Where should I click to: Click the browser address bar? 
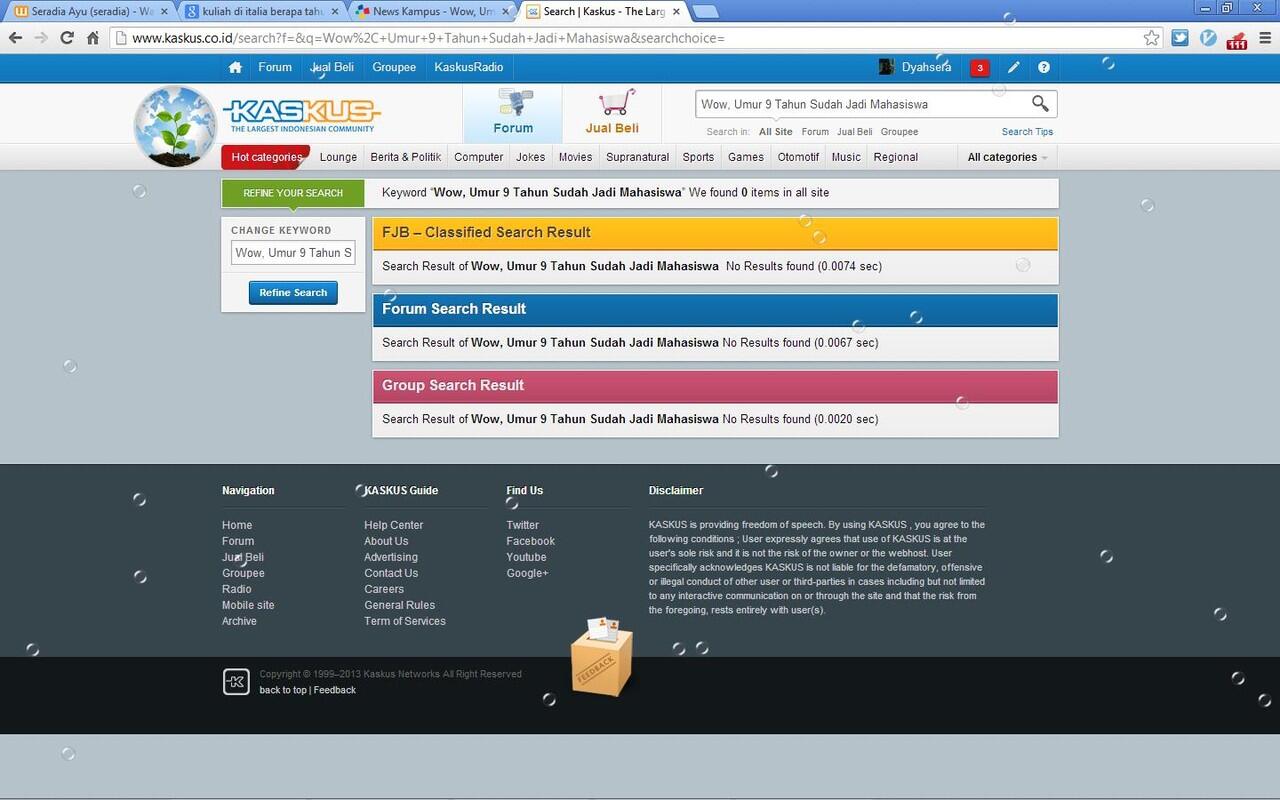635,38
